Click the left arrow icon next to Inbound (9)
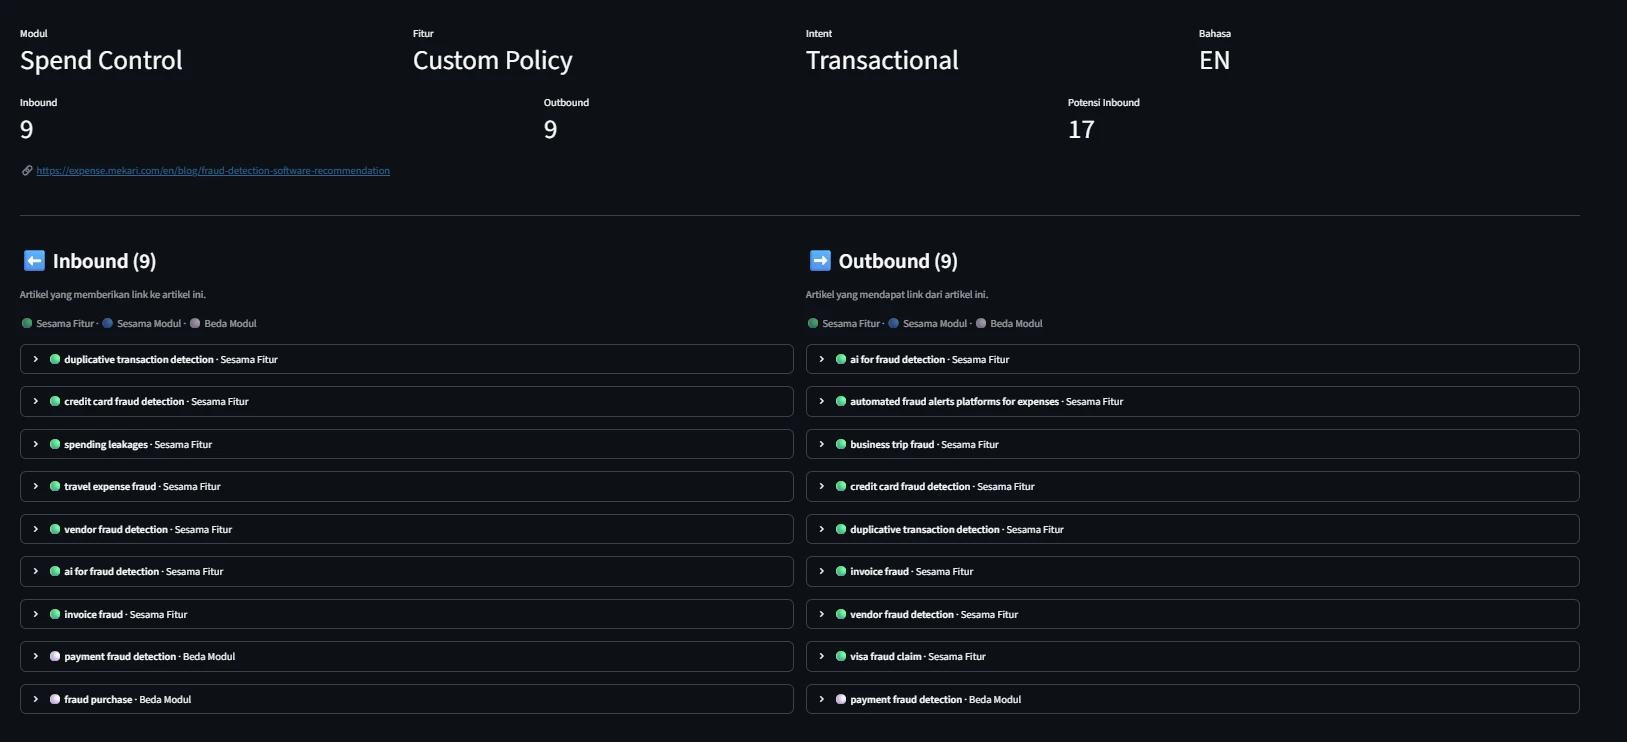 (x=34, y=261)
